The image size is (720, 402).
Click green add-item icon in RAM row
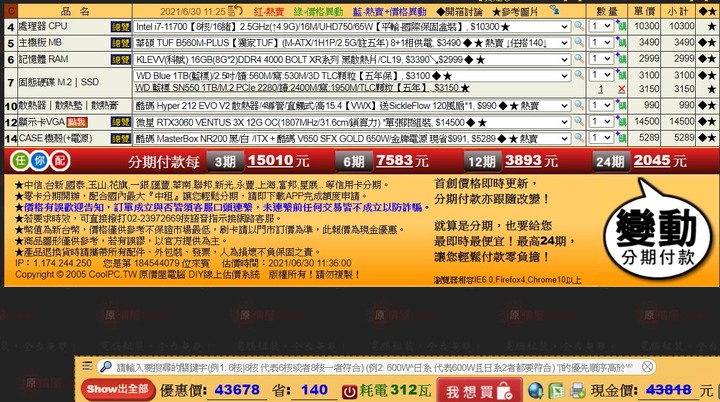click(x=621, y=59)
